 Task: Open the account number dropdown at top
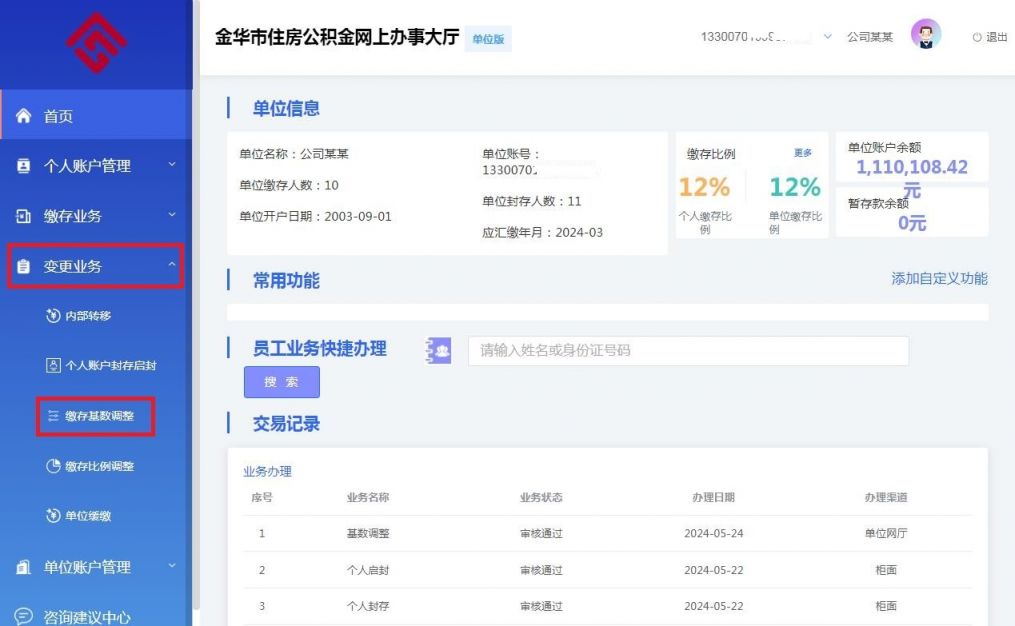[x=827, y=34]
